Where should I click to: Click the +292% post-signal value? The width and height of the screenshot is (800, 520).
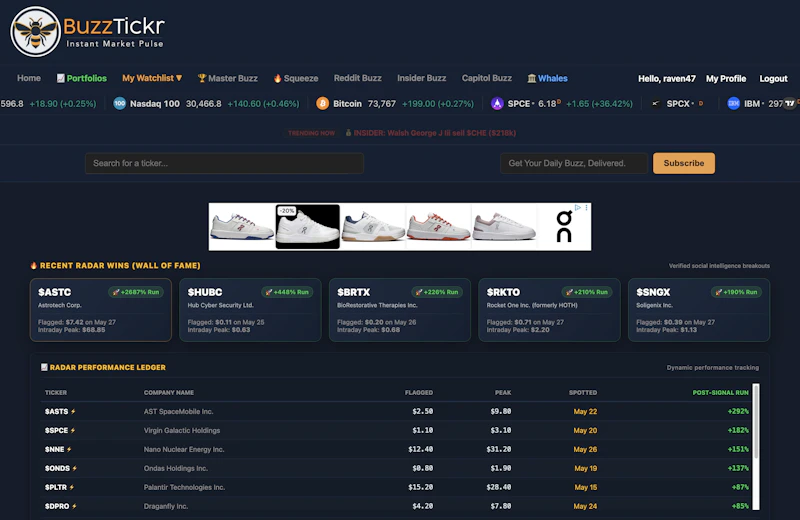[x=738, y=411]
